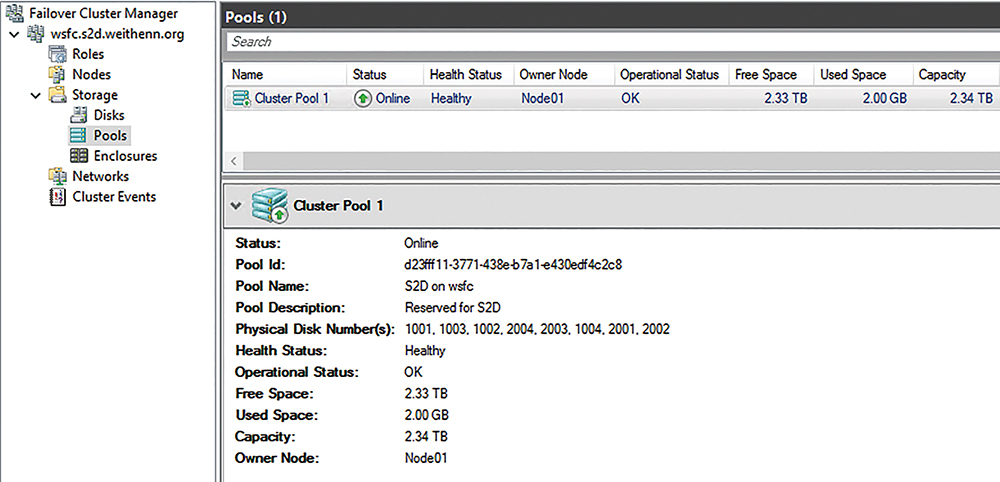Screen dimensions: 1000x482
Task: Select the Cluster Pool 1 name cell
Action: coord(291,99)
